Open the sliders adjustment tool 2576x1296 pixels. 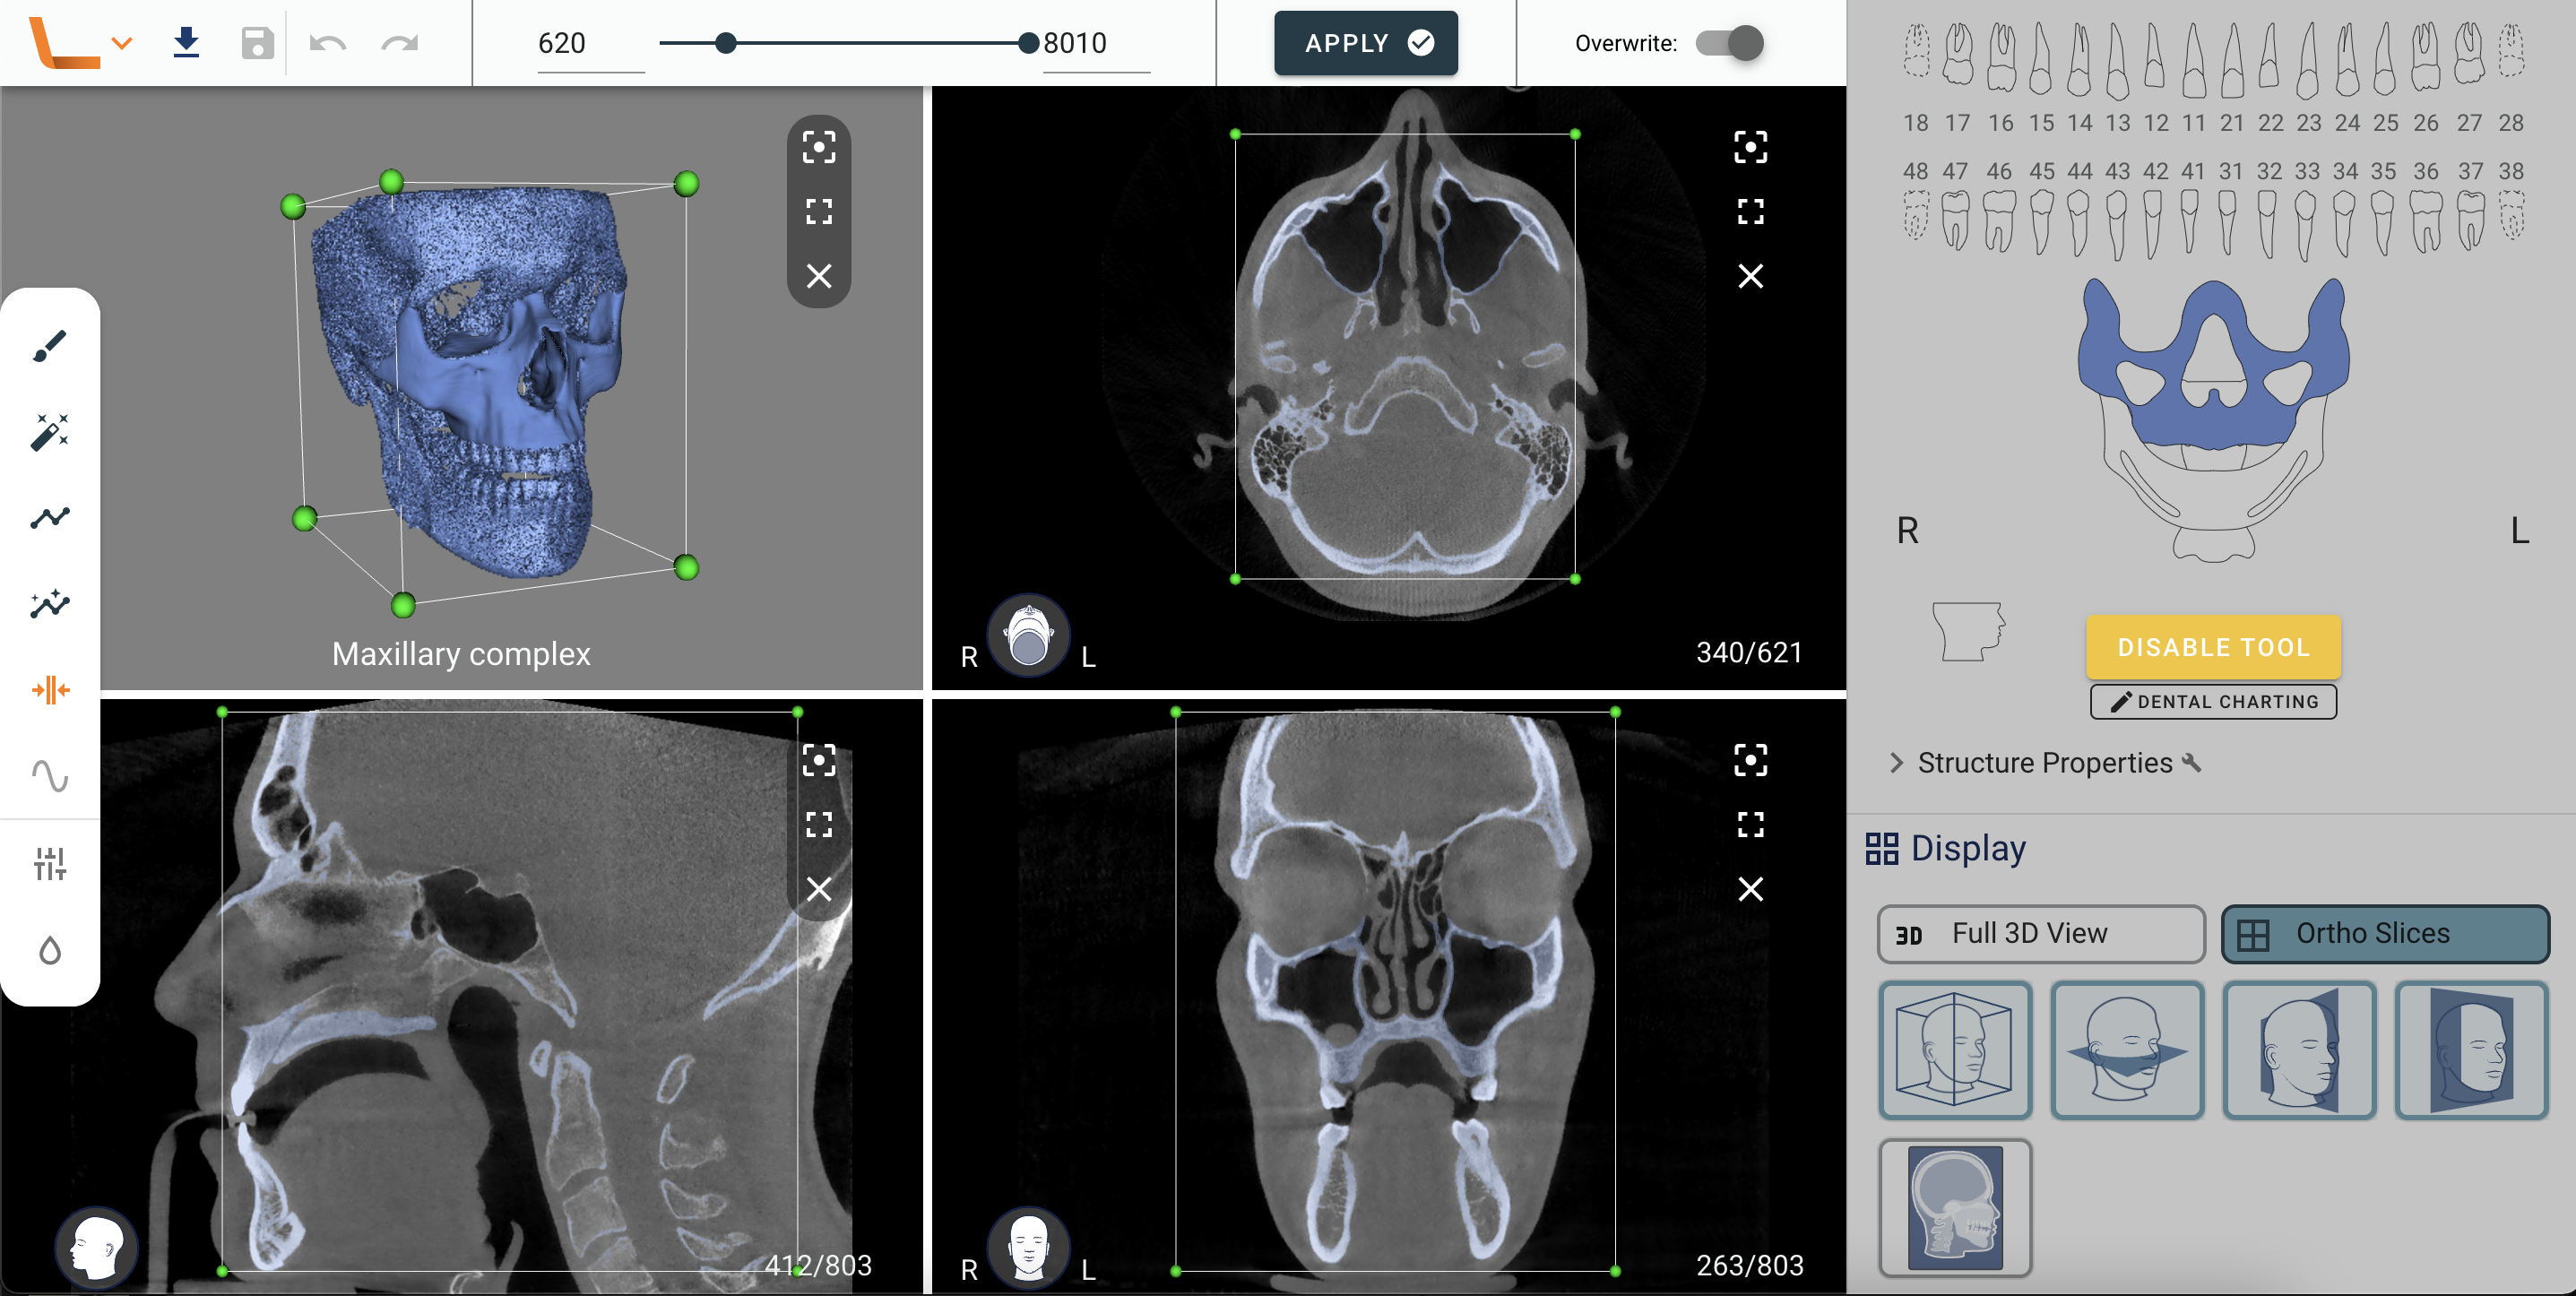[x=49, y=863]
